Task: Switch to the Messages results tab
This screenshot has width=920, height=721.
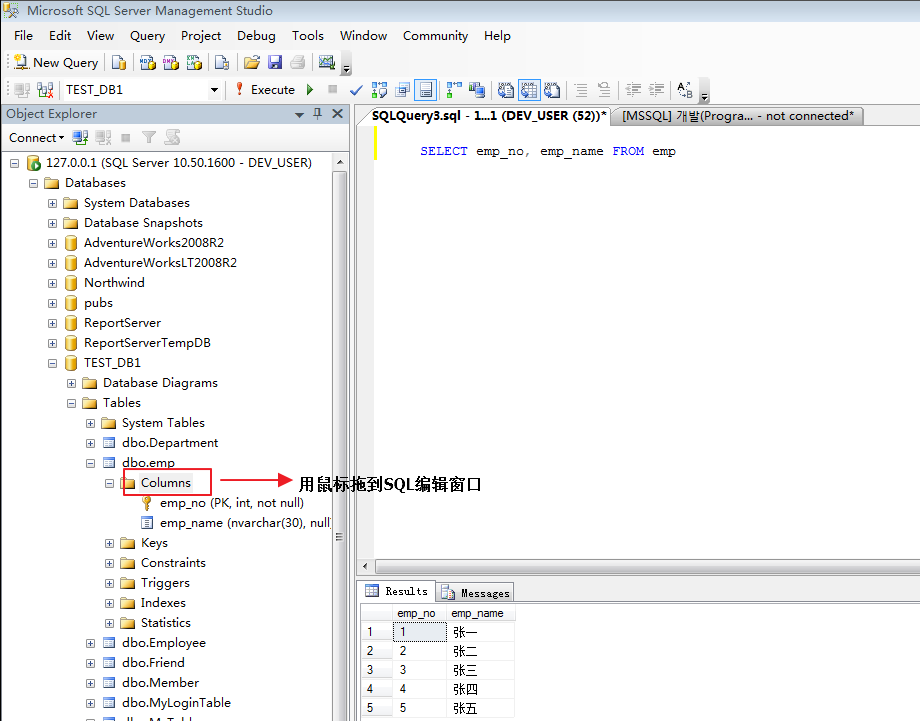Action: [x=476, y=593]
